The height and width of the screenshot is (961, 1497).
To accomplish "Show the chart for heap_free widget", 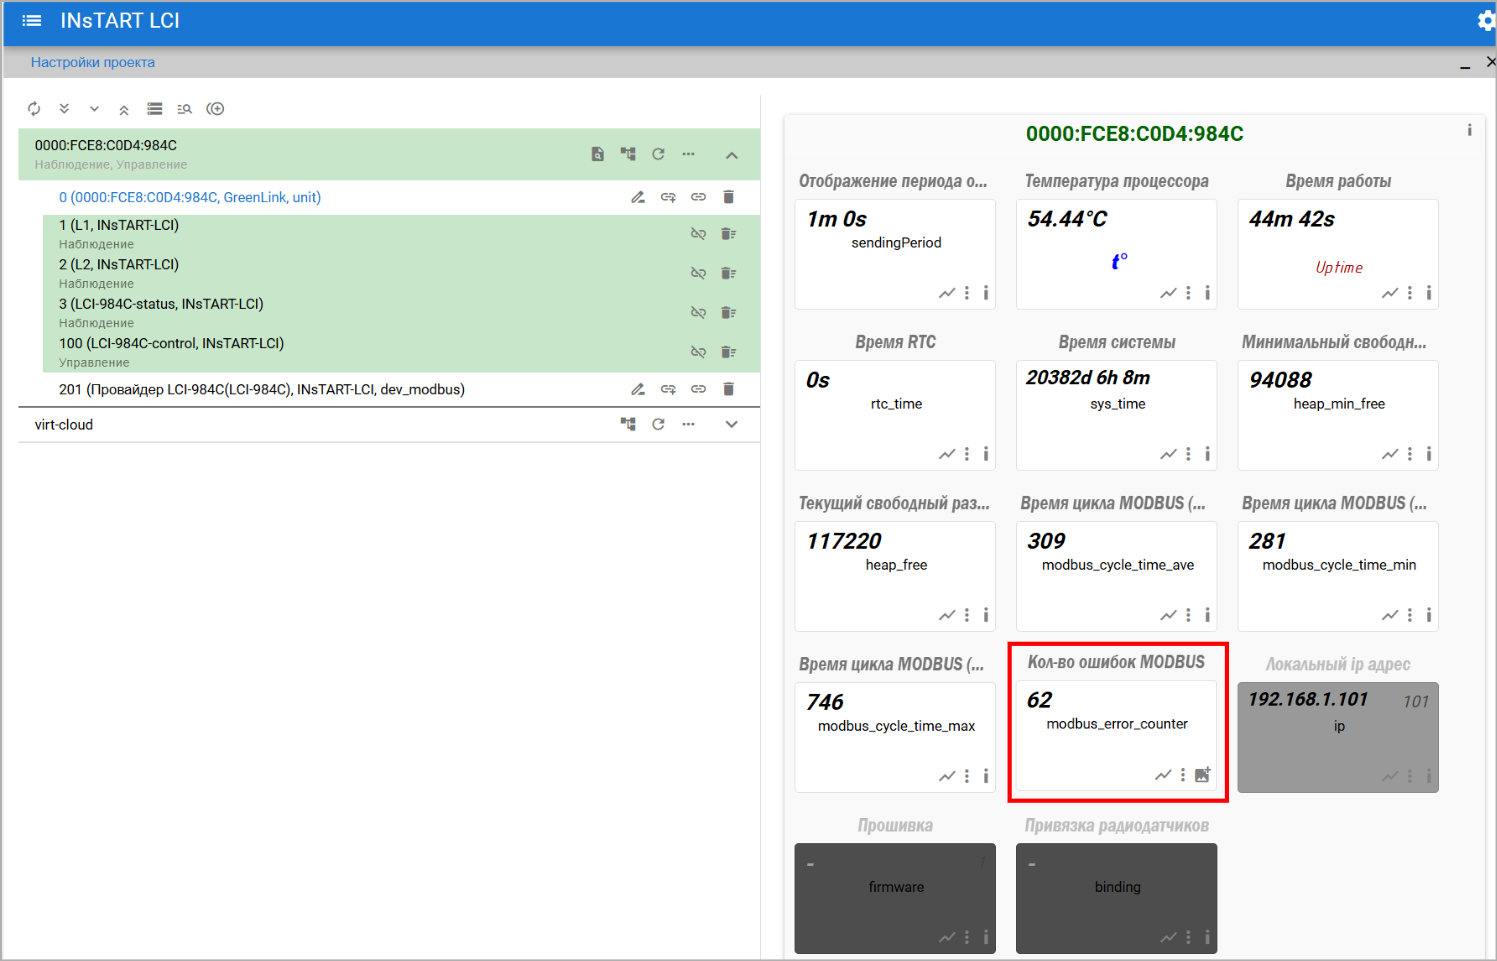I will (x=947, y=615).
